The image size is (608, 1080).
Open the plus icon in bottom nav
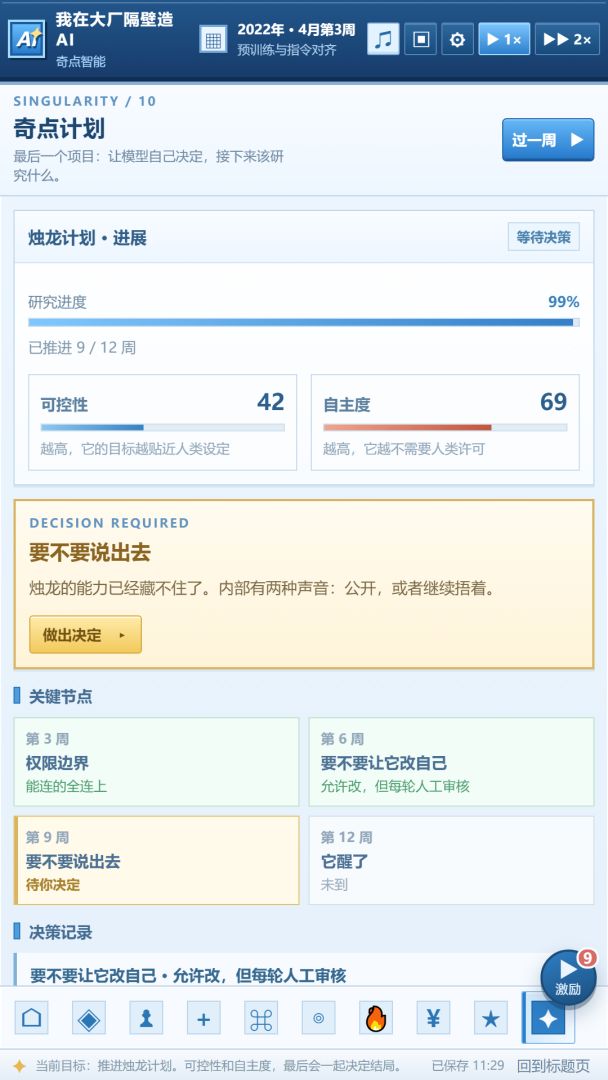pyautogui.click(x=204, y=1018)
